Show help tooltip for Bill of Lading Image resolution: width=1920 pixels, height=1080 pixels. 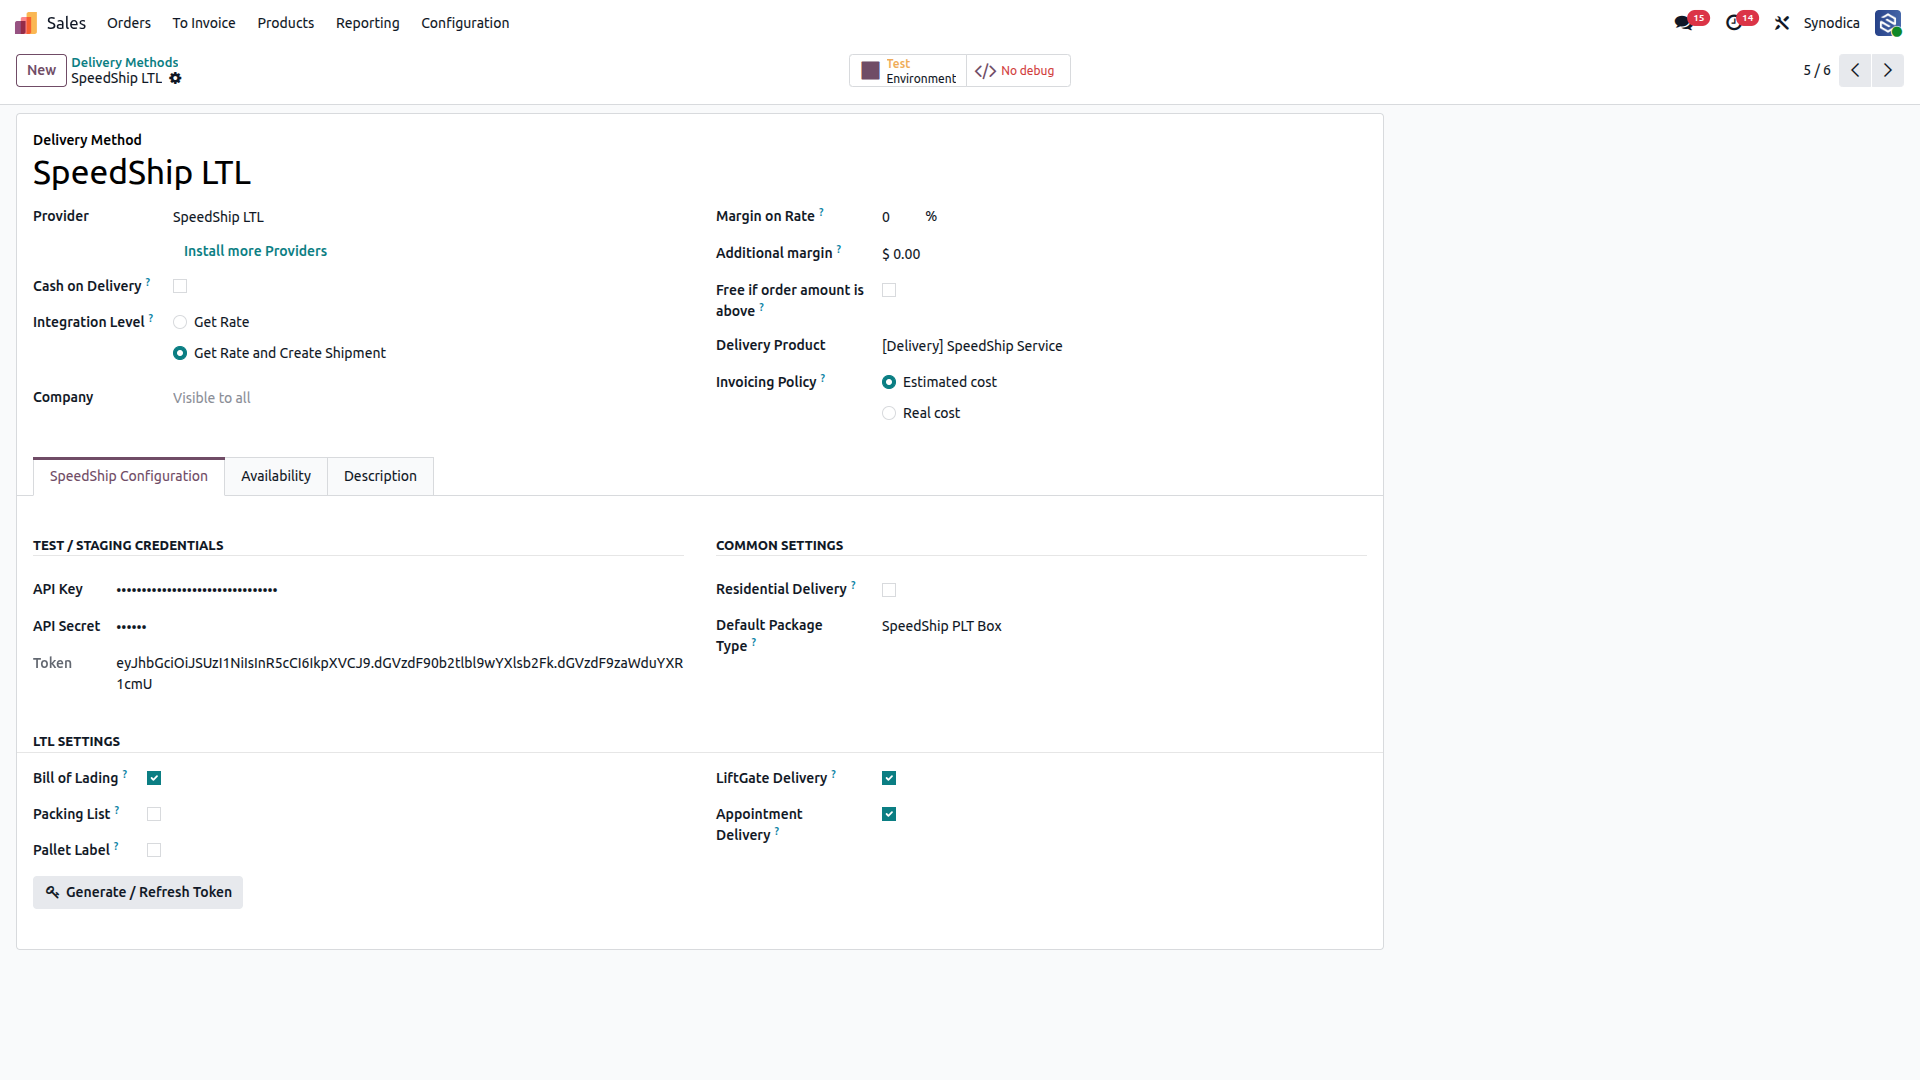coord(125,774)
